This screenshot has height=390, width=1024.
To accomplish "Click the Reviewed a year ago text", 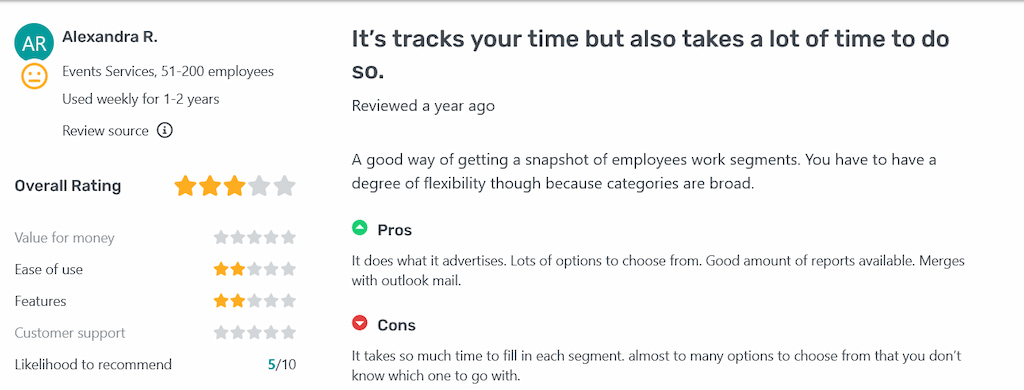I will pos(423,106).
